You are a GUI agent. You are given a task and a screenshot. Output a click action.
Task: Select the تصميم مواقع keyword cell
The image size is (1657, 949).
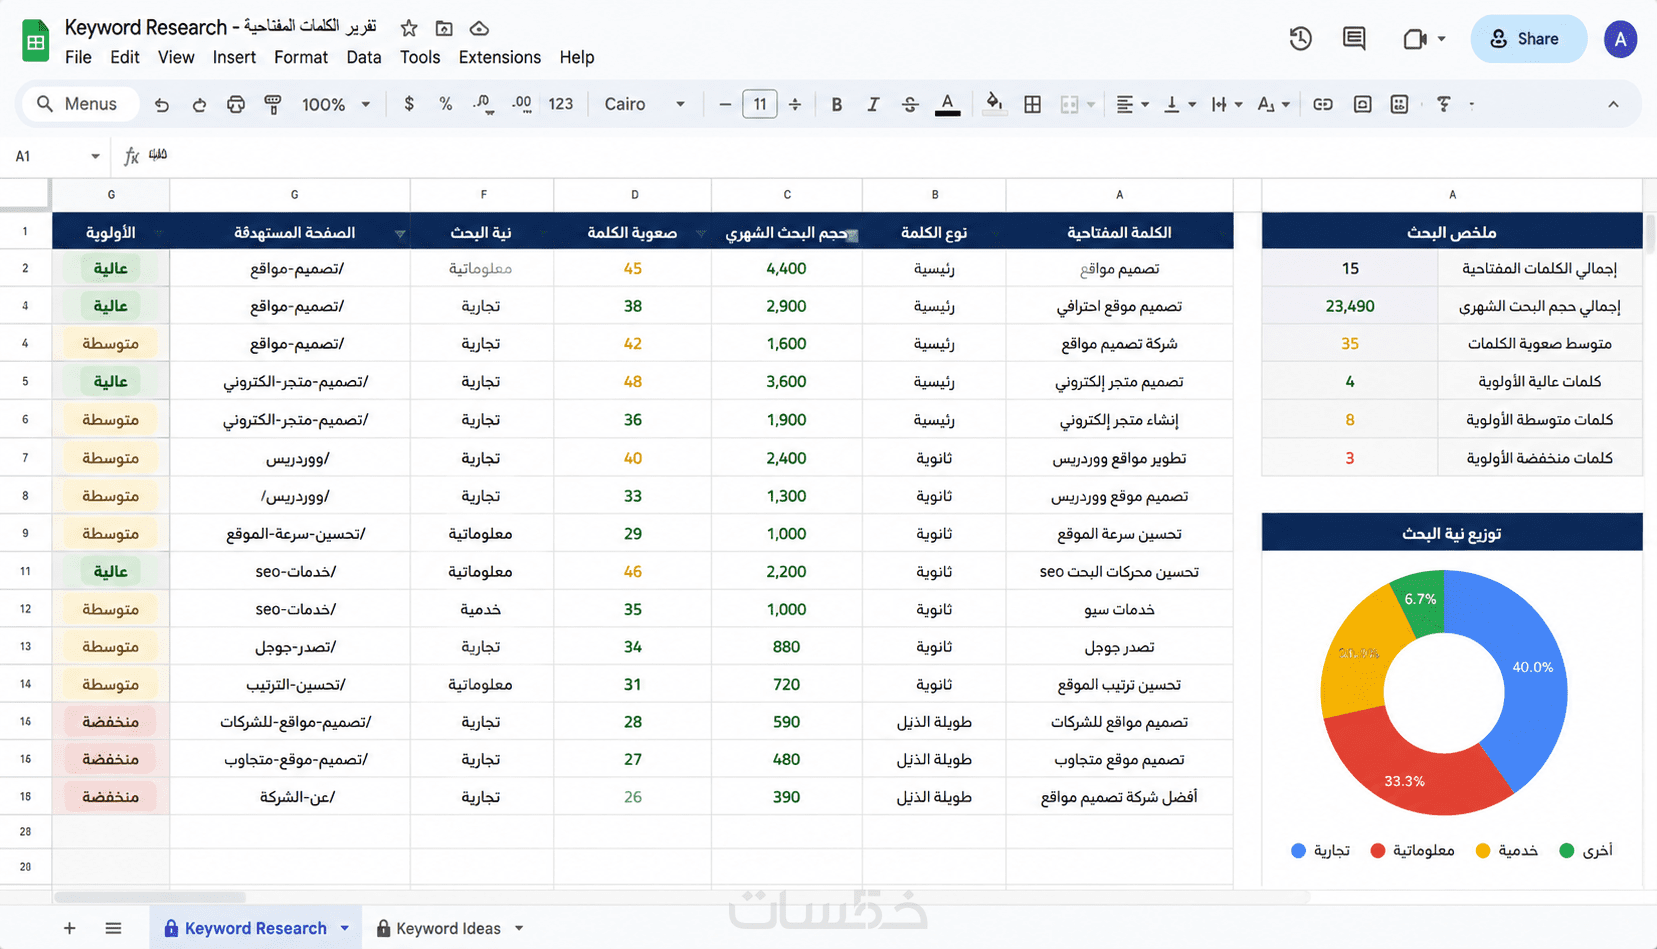click(x=1119, y=268)
